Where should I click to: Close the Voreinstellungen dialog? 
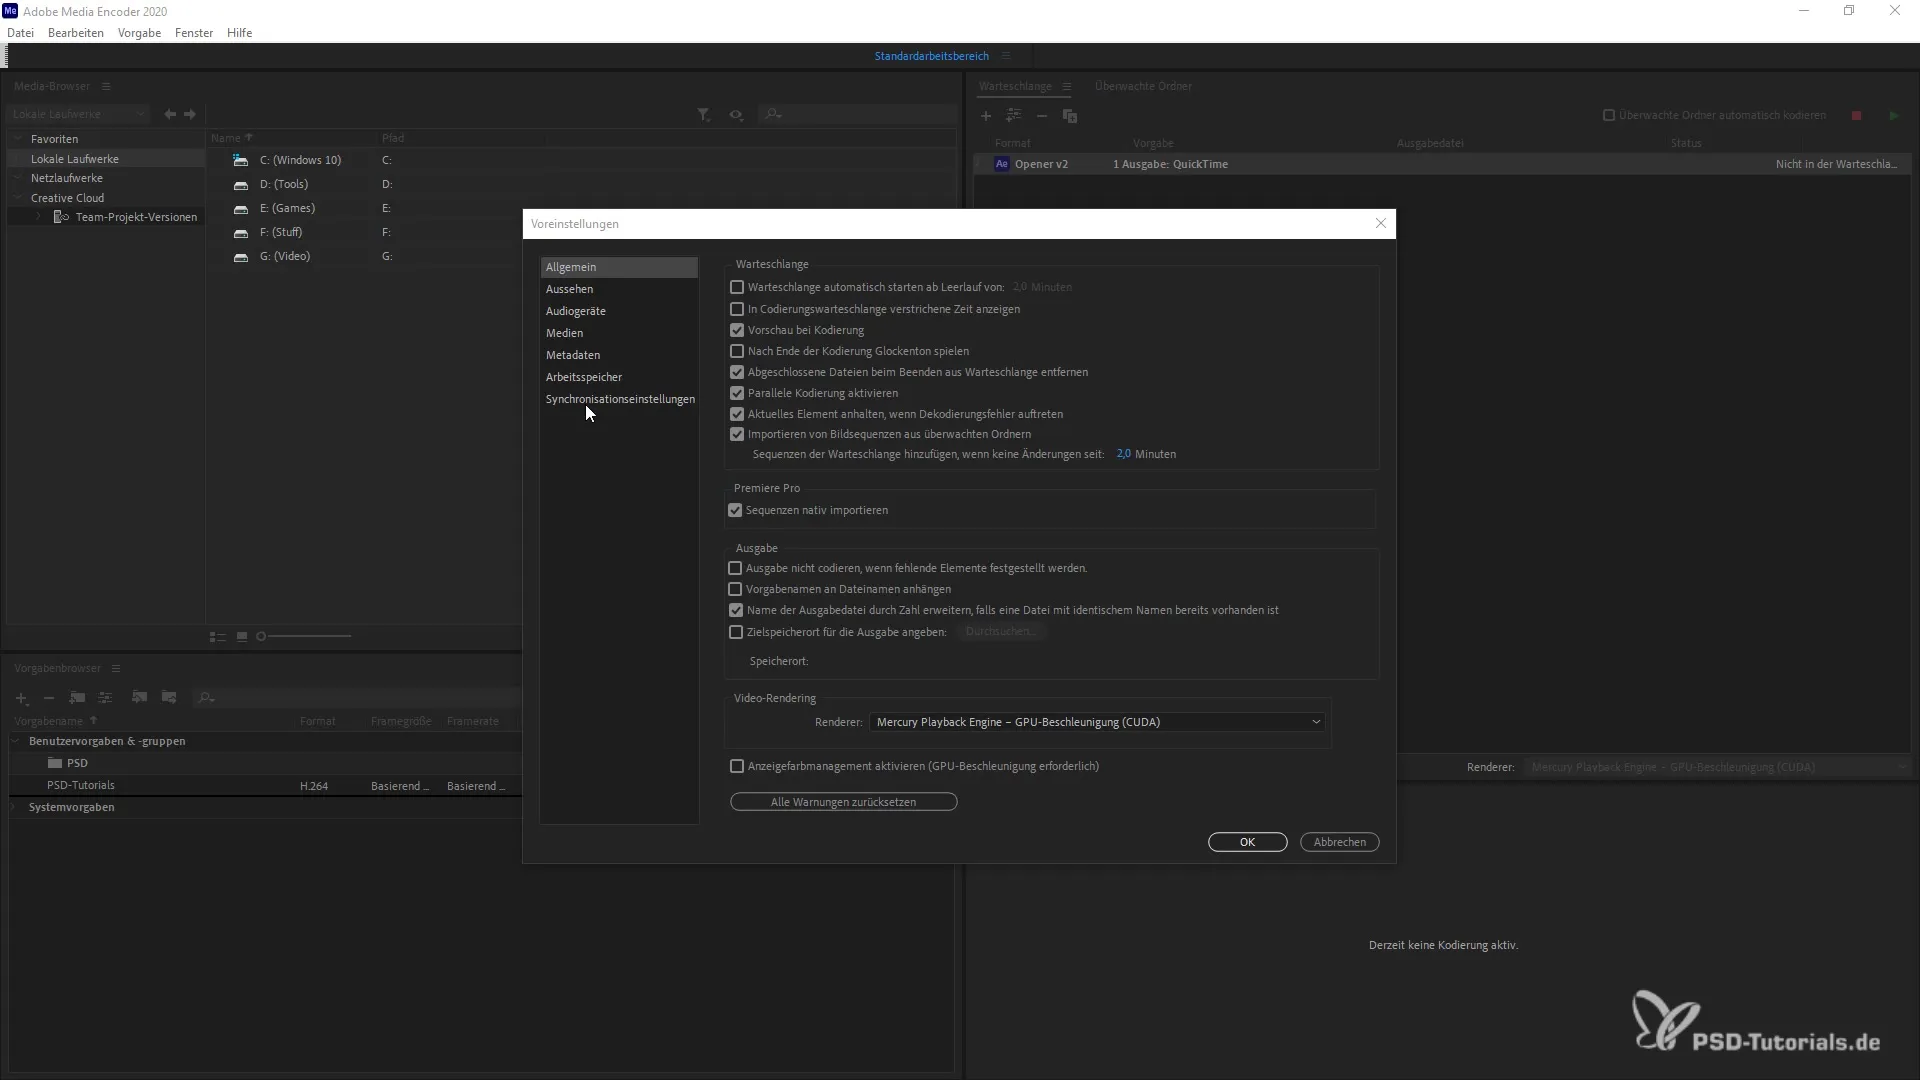coord(1381,223)
